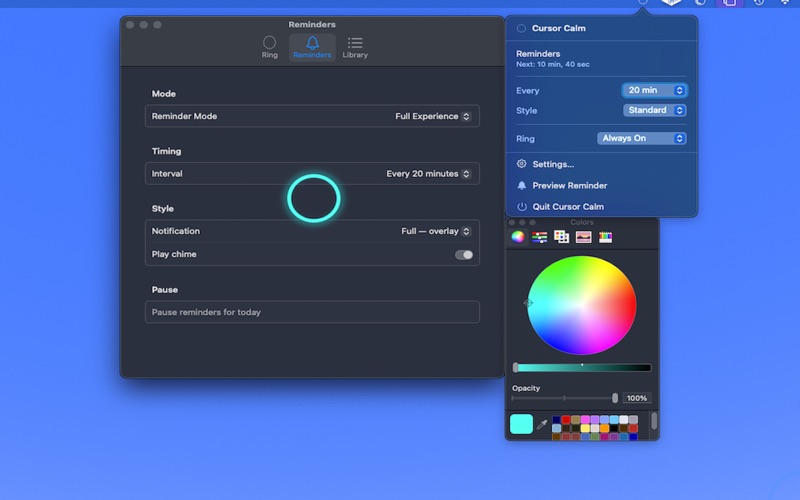The image size is (800, 500).
Task: Click the 'Reminders' heading in the popover
Action: tap(538, 54)
